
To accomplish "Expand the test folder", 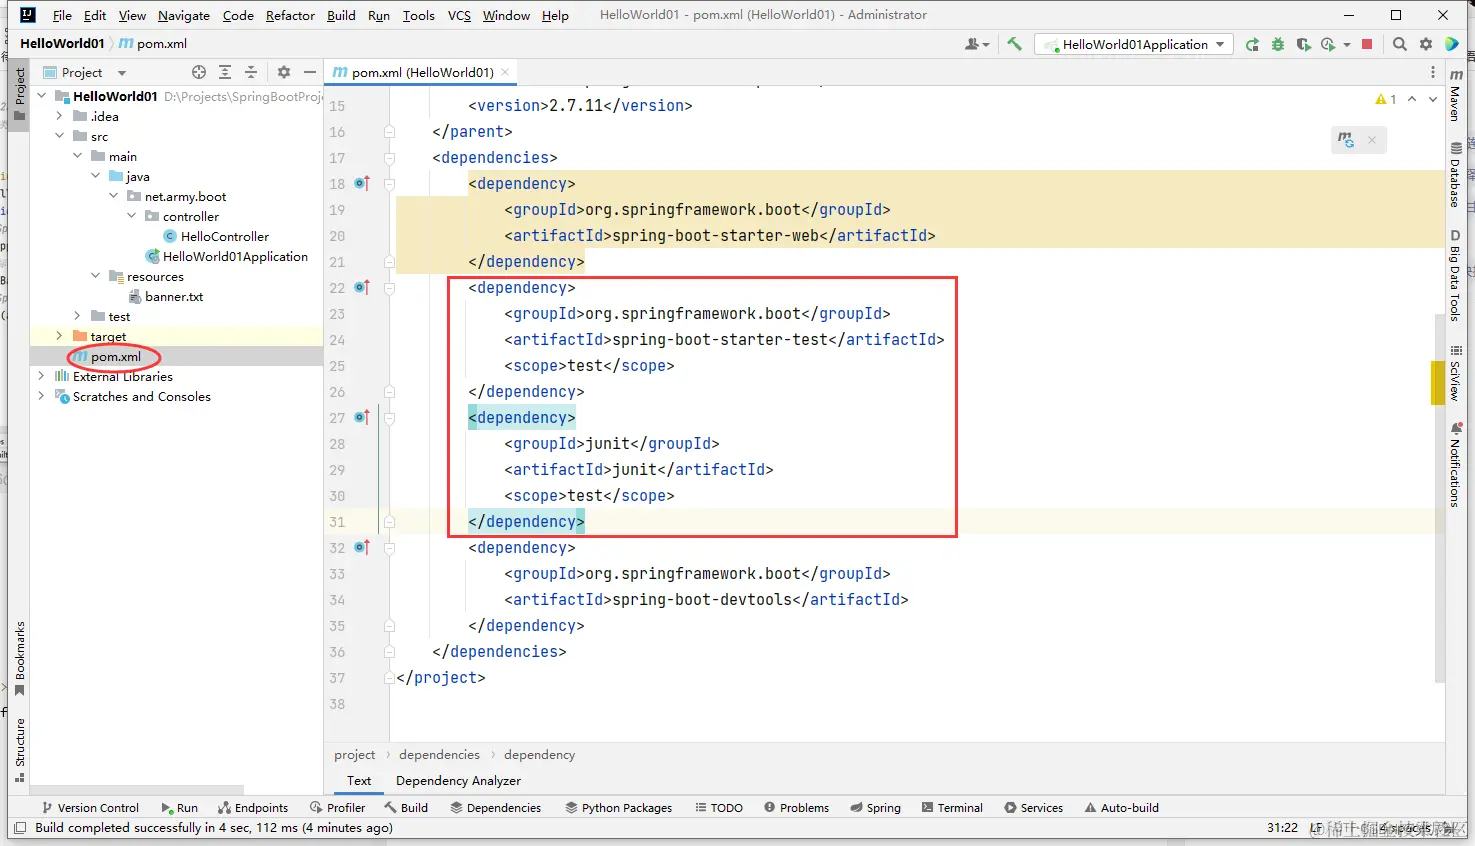I will coord(78,316).
